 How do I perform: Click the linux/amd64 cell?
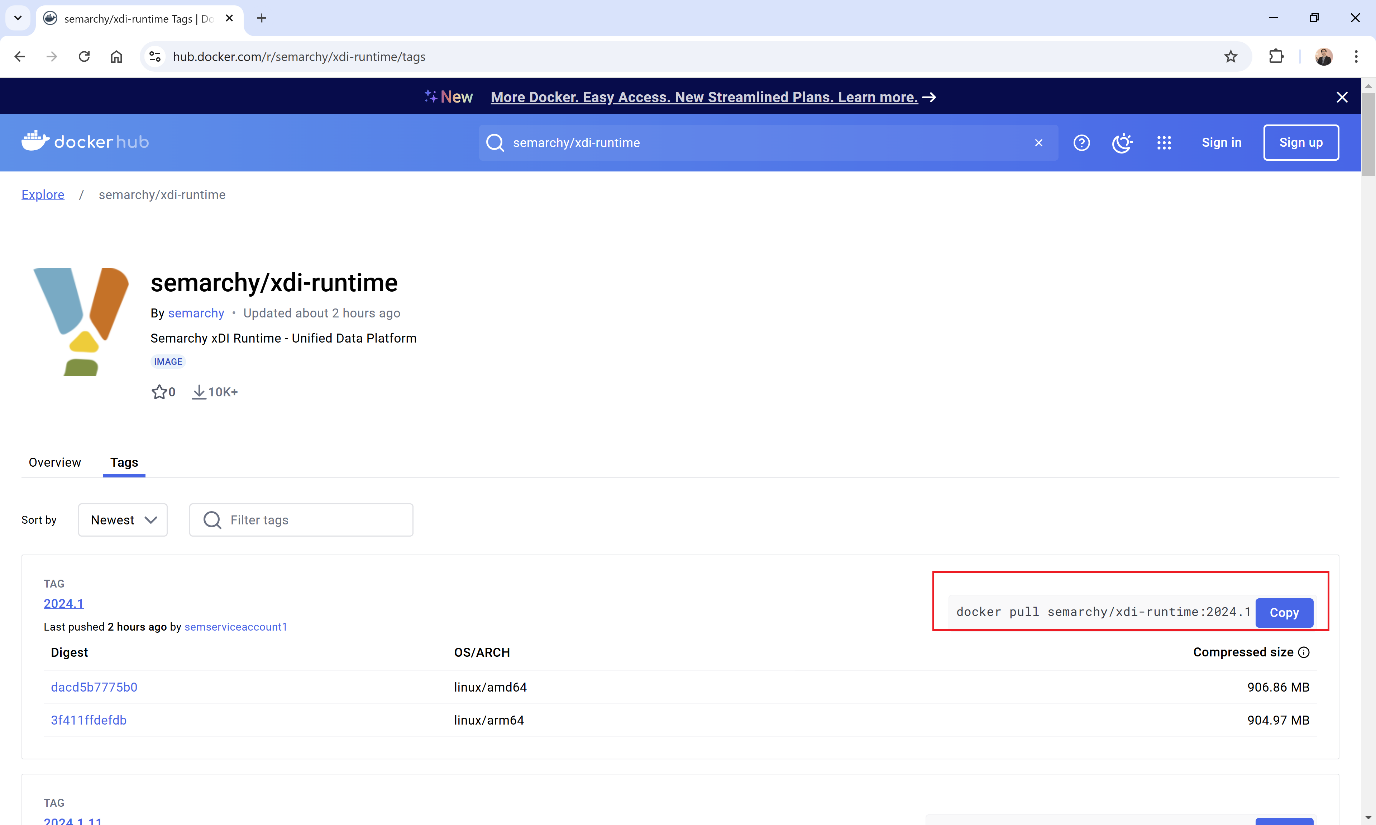click(x=490, y=687)
